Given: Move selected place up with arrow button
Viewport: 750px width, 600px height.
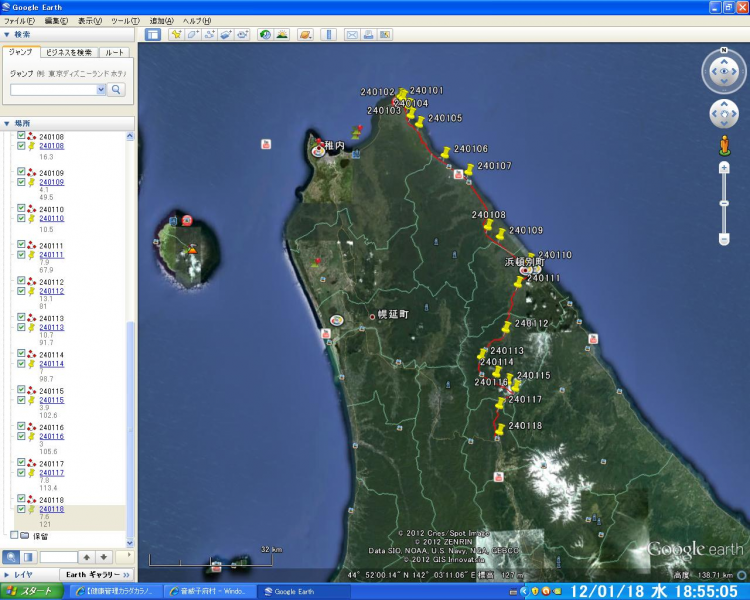Looking at the screenshot, I should [x=87, y=557].
